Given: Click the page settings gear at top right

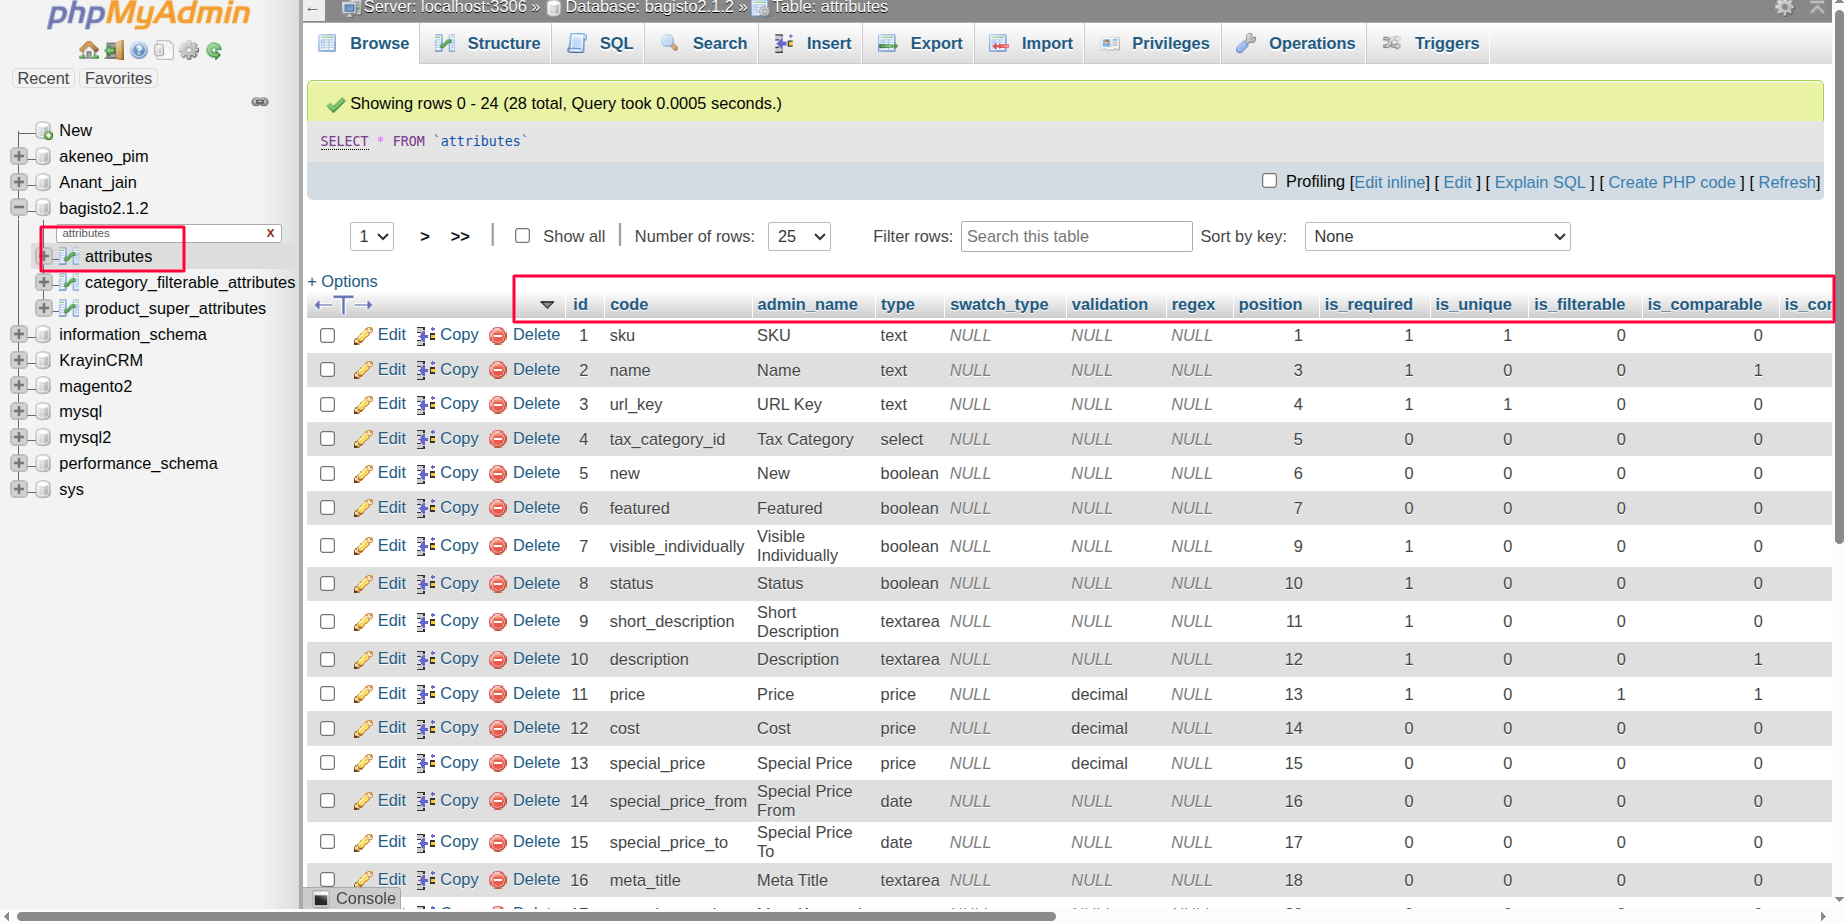Looking at the screenshot, I should (x=1784, y=7).
